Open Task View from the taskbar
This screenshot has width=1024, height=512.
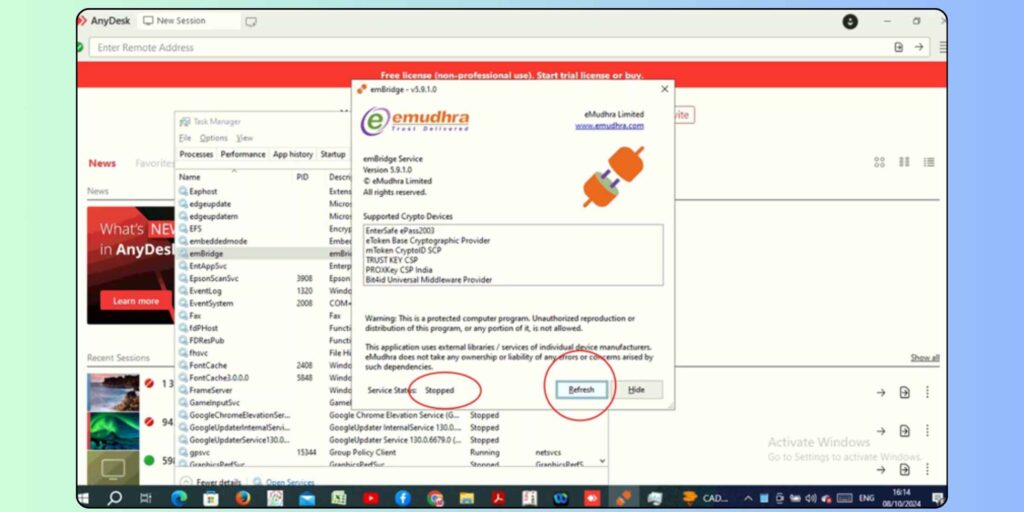146,498
